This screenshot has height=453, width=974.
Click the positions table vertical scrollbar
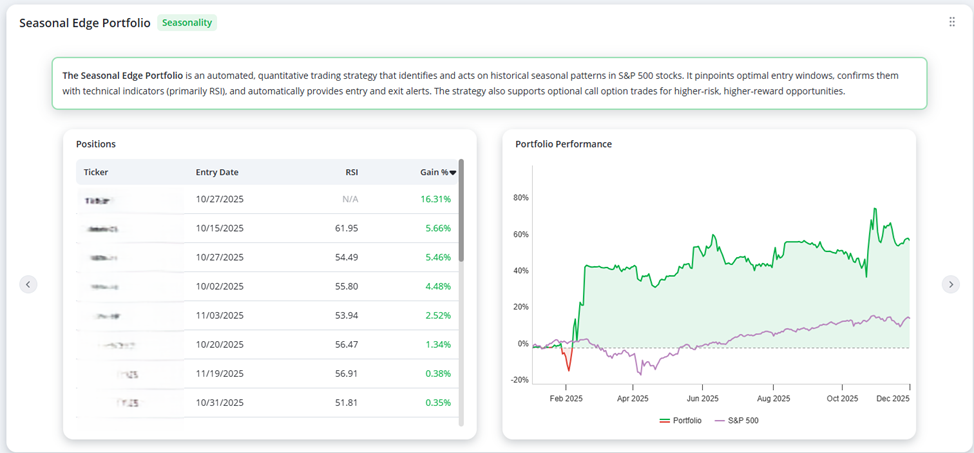(461, 211)
